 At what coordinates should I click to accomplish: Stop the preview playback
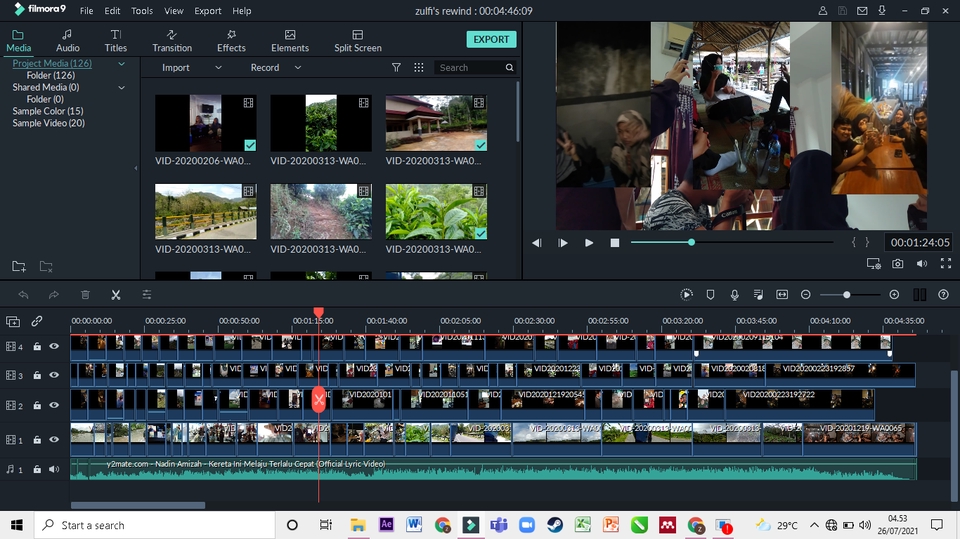615,243
